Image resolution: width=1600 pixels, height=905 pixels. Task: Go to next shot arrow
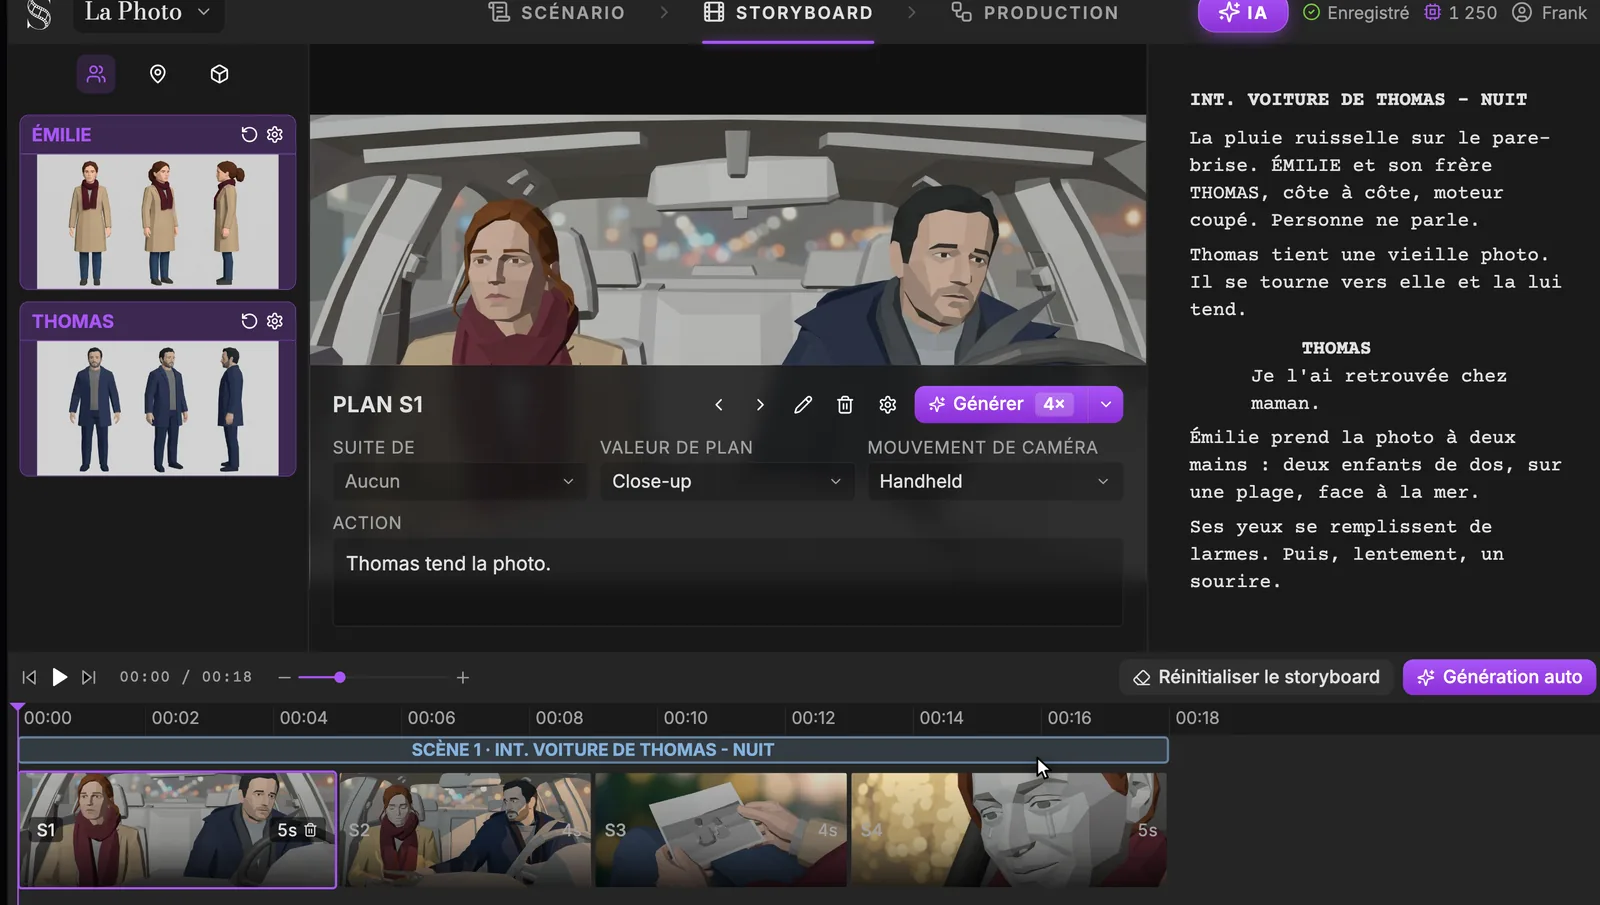760,405
